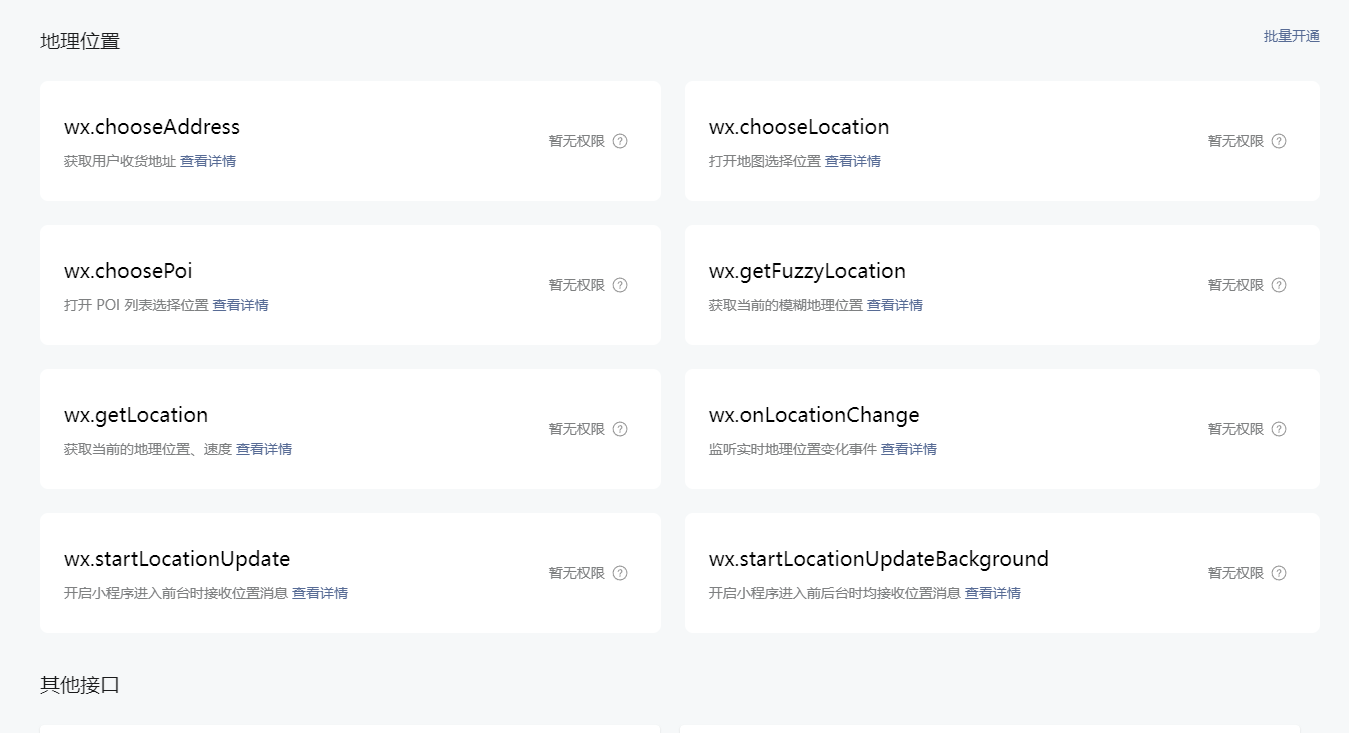Viewport: 1349px width, 733px height.
Task: Click 暂无权限 status in wx.getLocation card
Action: coord(577,429)
